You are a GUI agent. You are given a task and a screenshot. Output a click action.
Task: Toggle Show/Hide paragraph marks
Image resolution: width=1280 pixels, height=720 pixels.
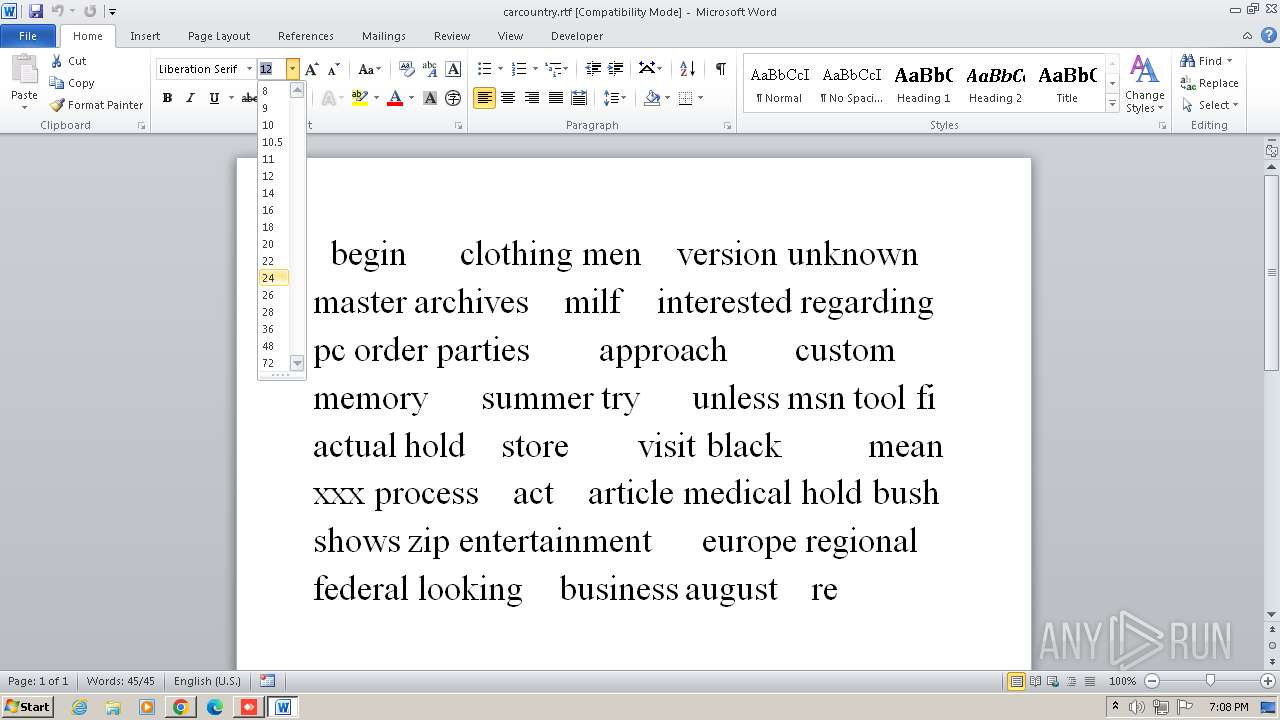point(720,69)
